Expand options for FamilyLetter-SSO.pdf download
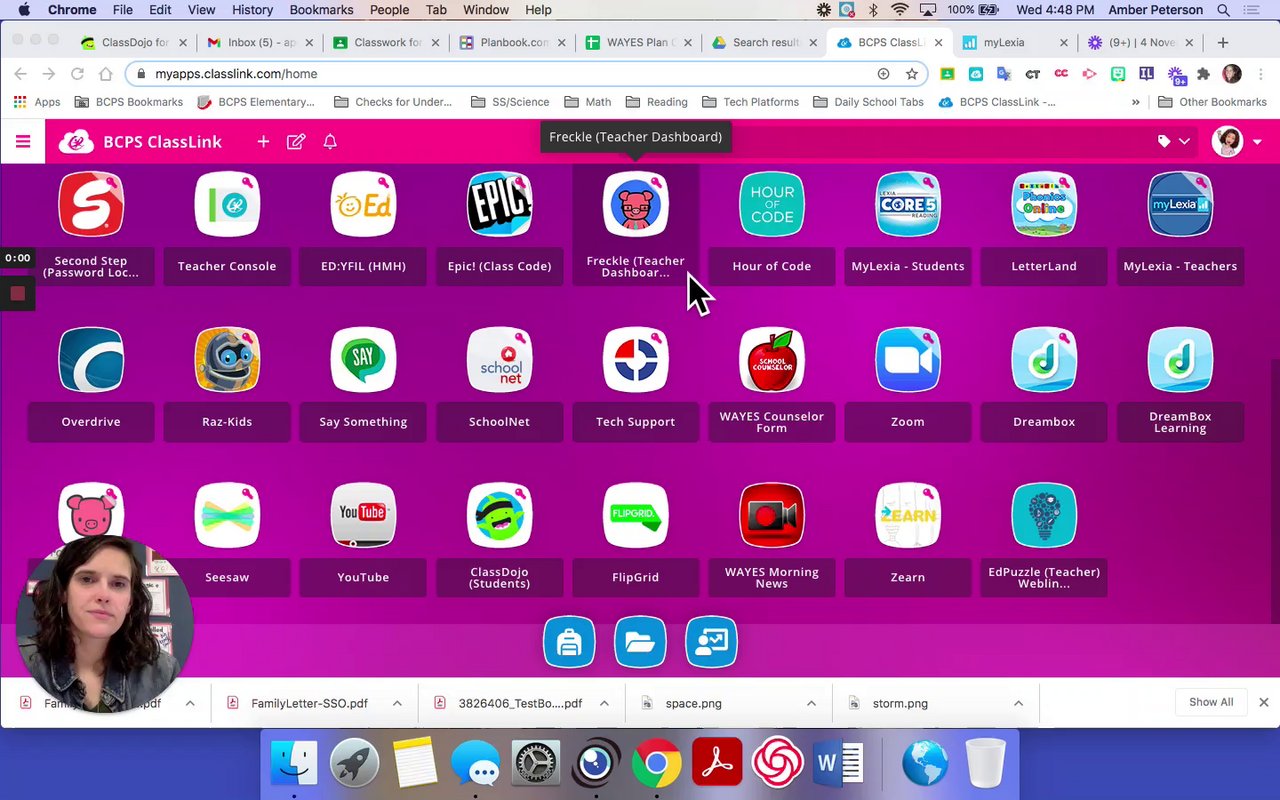Viewport: 1280px width, 800px height. pyautogui.click(x=397, y=703)
